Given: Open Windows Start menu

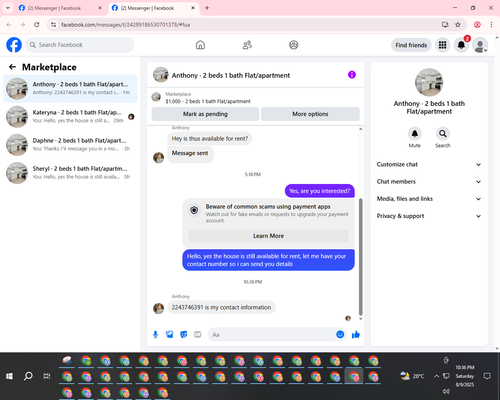Looking at the screenshot, I should pyautogui.click(x=9, y=376).
